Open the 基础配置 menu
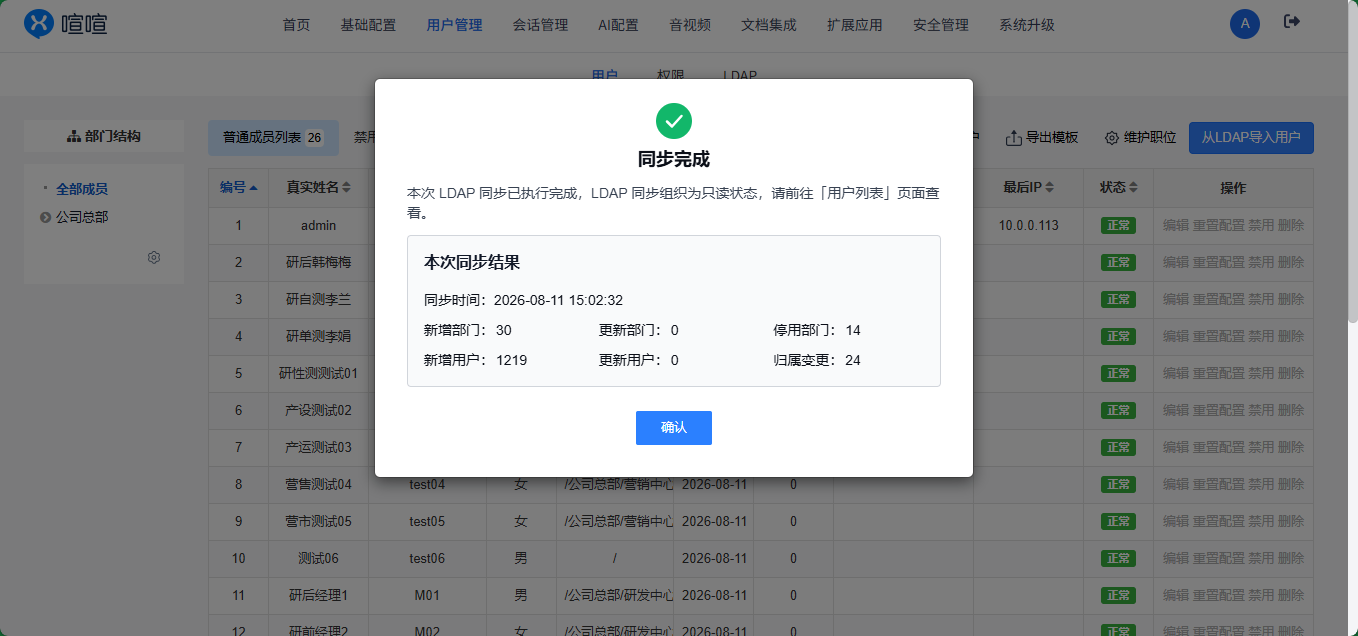Viewport: 1358px width, 636px height. (368, 26)
